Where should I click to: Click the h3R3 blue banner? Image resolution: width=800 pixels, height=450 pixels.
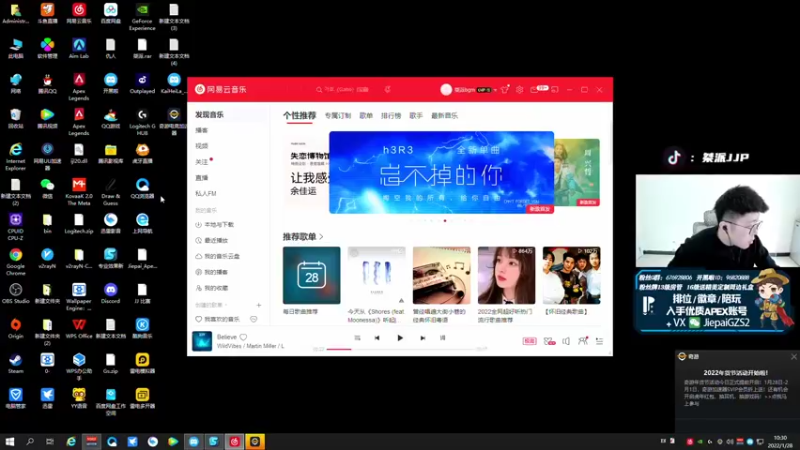pyautogui.click(x=441, y=172)
